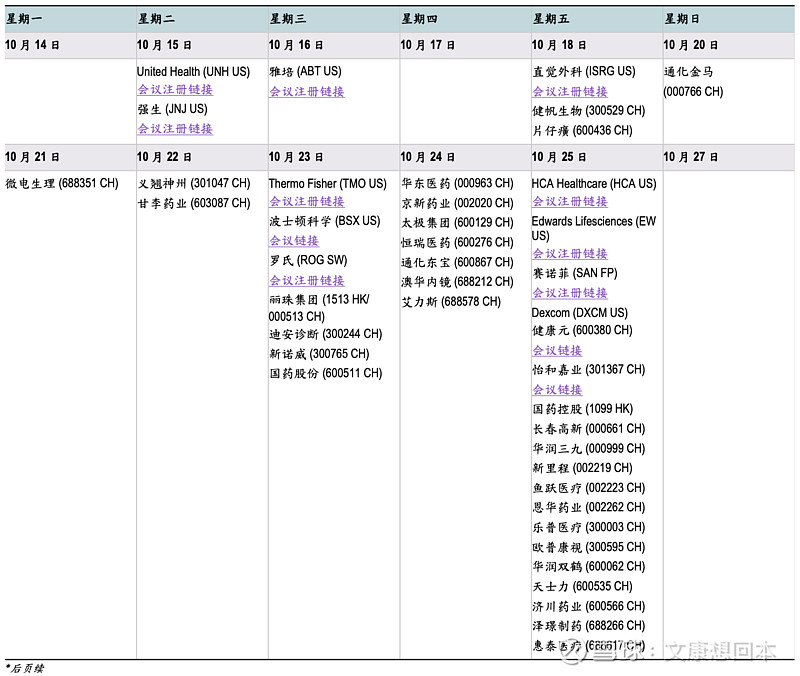The width and height of the screenshot is (800, 676).
Task: Open the United Health (UNH US) 会议注册链接 link
Action: point(175,90)
